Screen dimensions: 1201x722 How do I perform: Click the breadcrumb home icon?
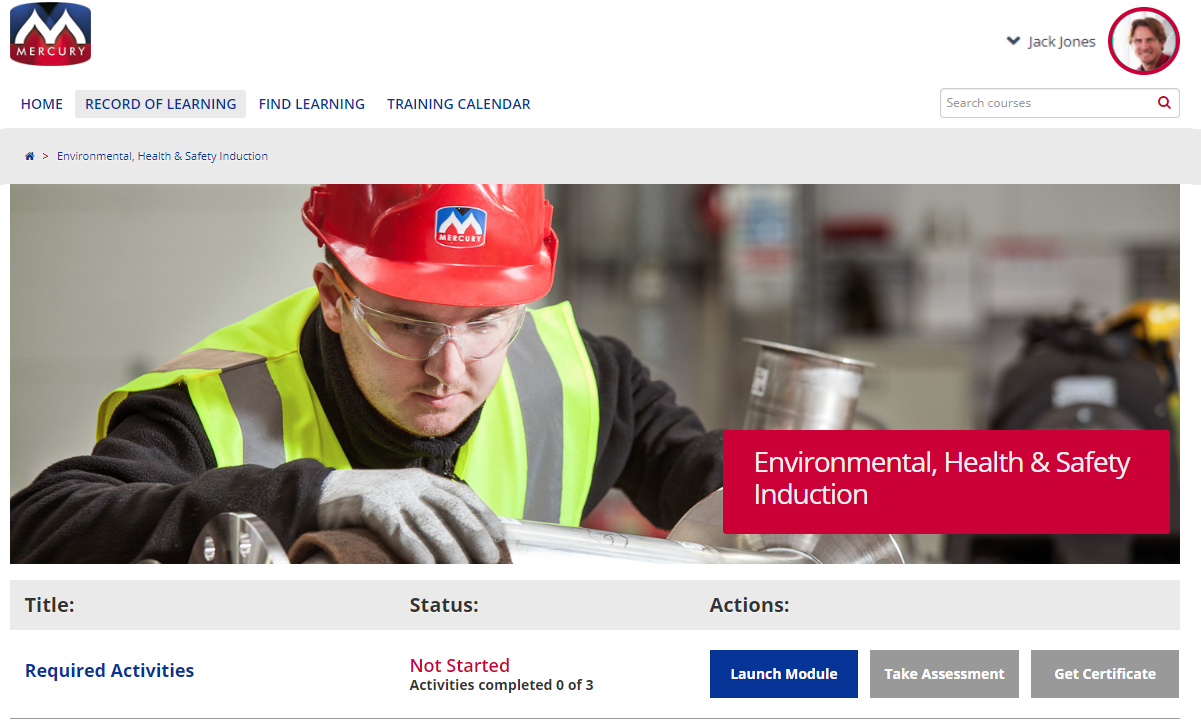pos(30,156)
